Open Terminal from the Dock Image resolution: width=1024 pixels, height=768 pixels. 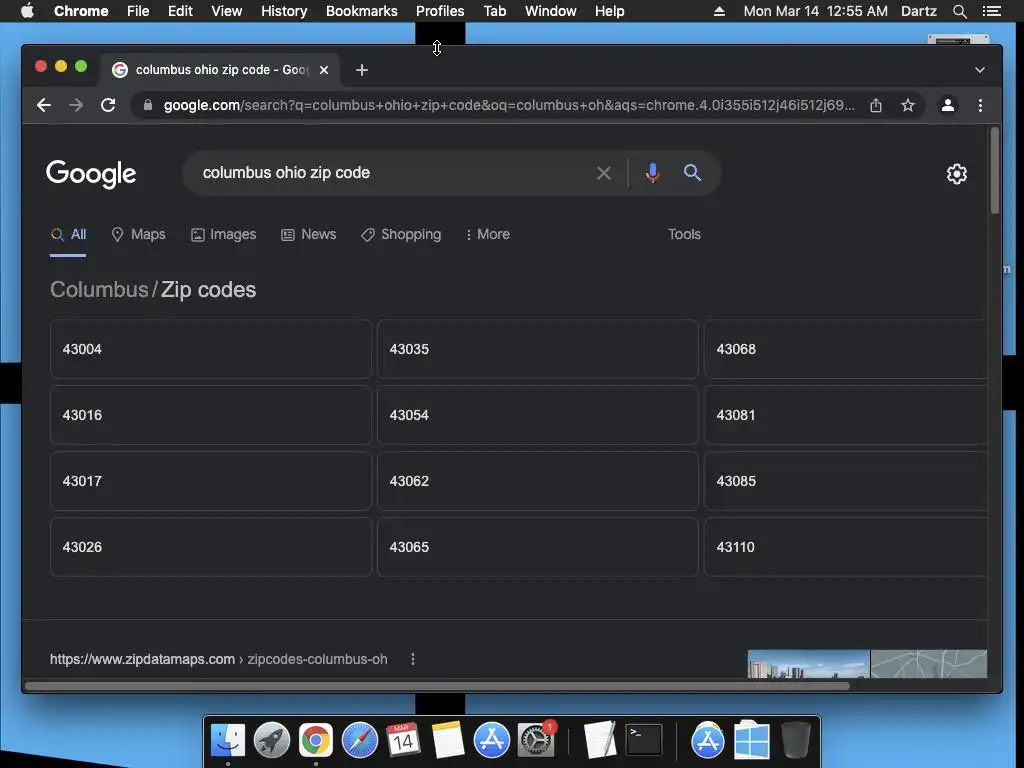[x=644, y=741]
